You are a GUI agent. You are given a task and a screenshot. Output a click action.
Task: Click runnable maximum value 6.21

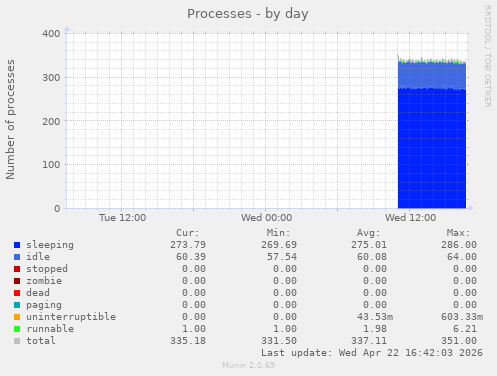[465, 329]
